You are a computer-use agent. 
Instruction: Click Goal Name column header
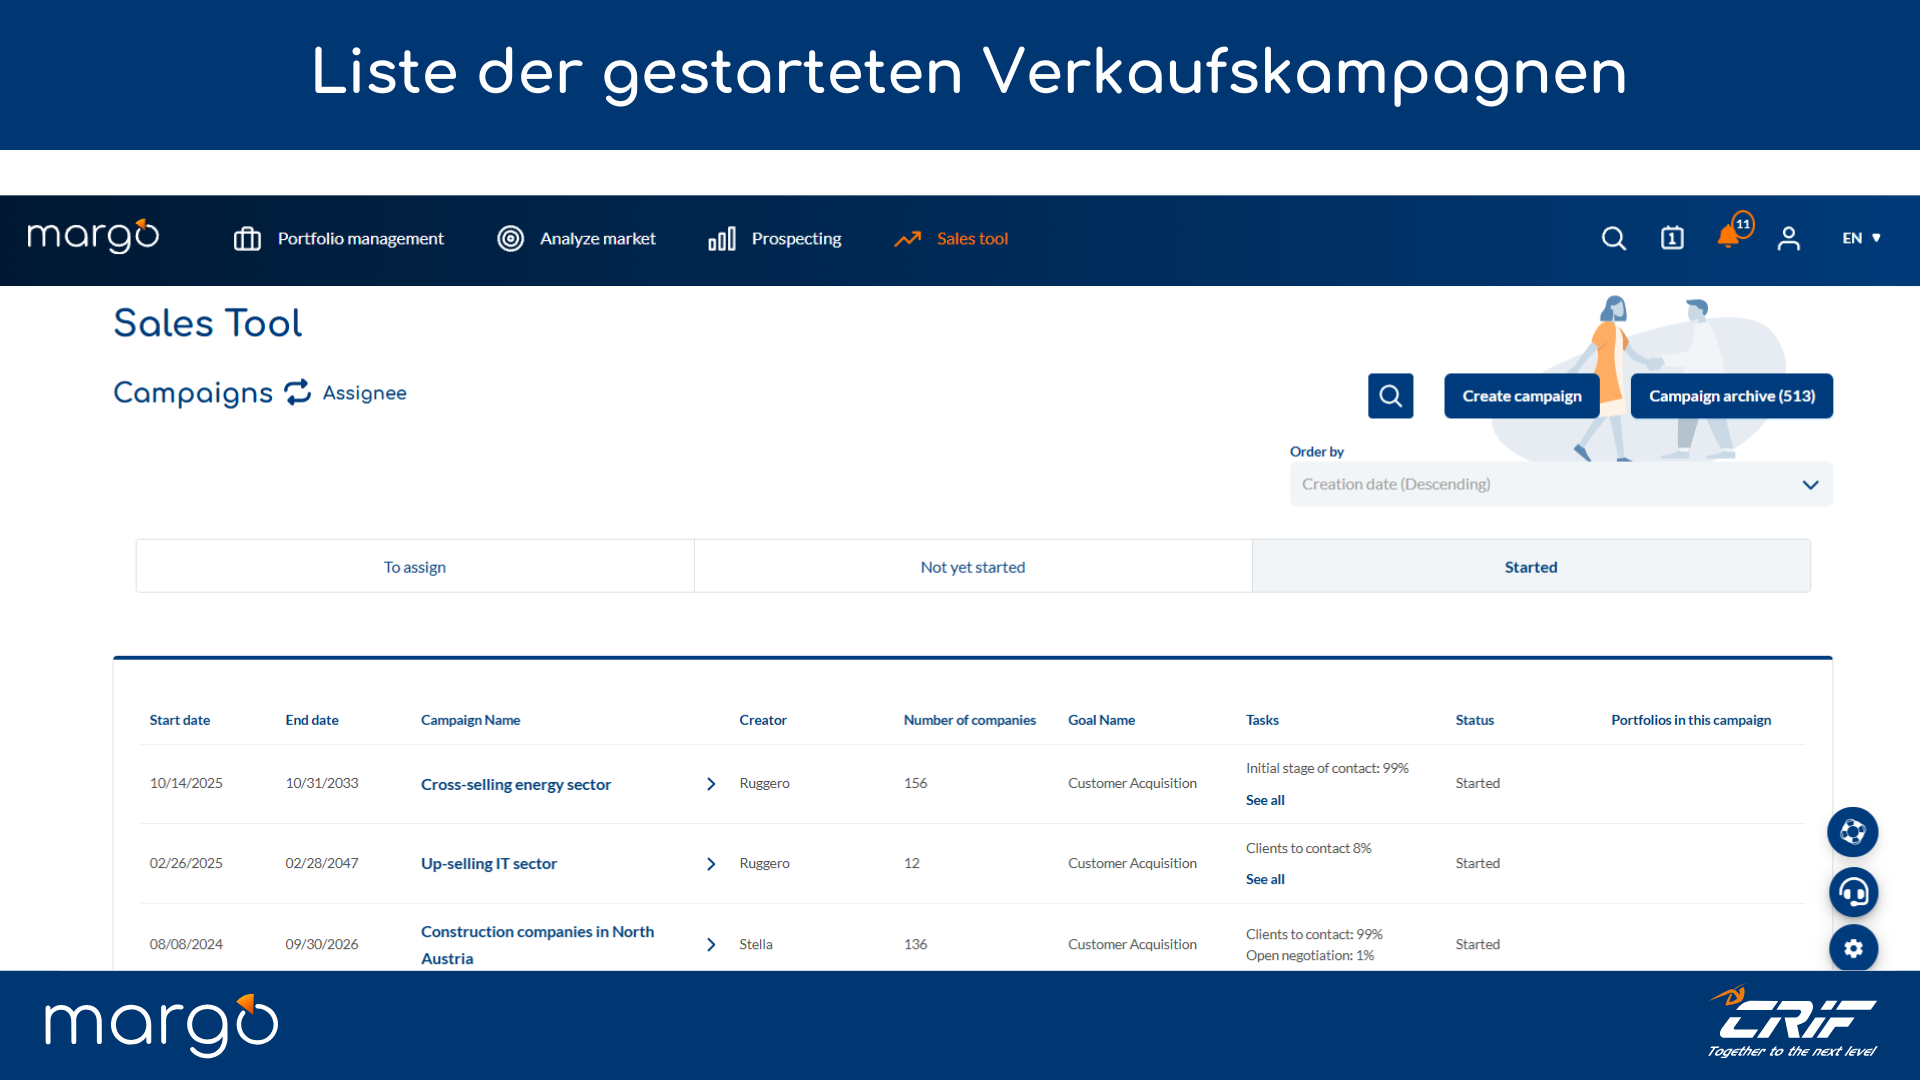click(x=1101, y=720)
